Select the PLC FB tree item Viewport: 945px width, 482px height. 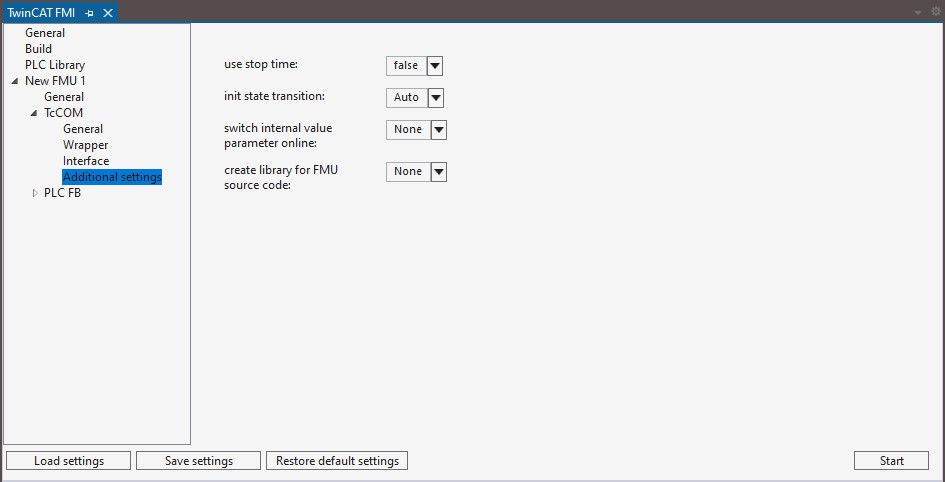63,193
